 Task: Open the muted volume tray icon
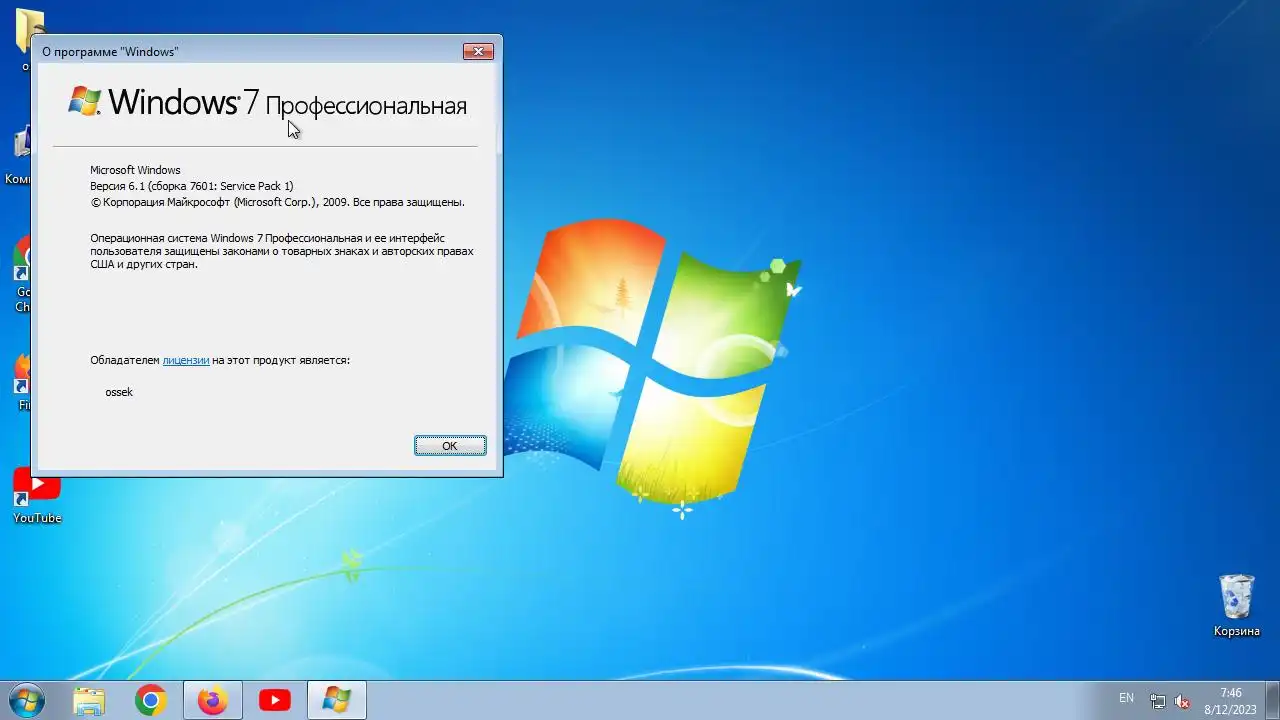1182,701
